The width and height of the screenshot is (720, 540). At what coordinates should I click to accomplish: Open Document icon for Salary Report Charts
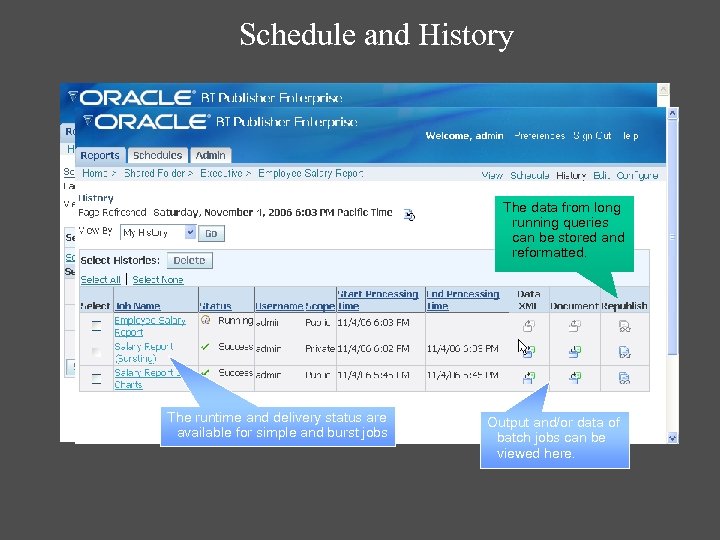(x=574, y=378)
